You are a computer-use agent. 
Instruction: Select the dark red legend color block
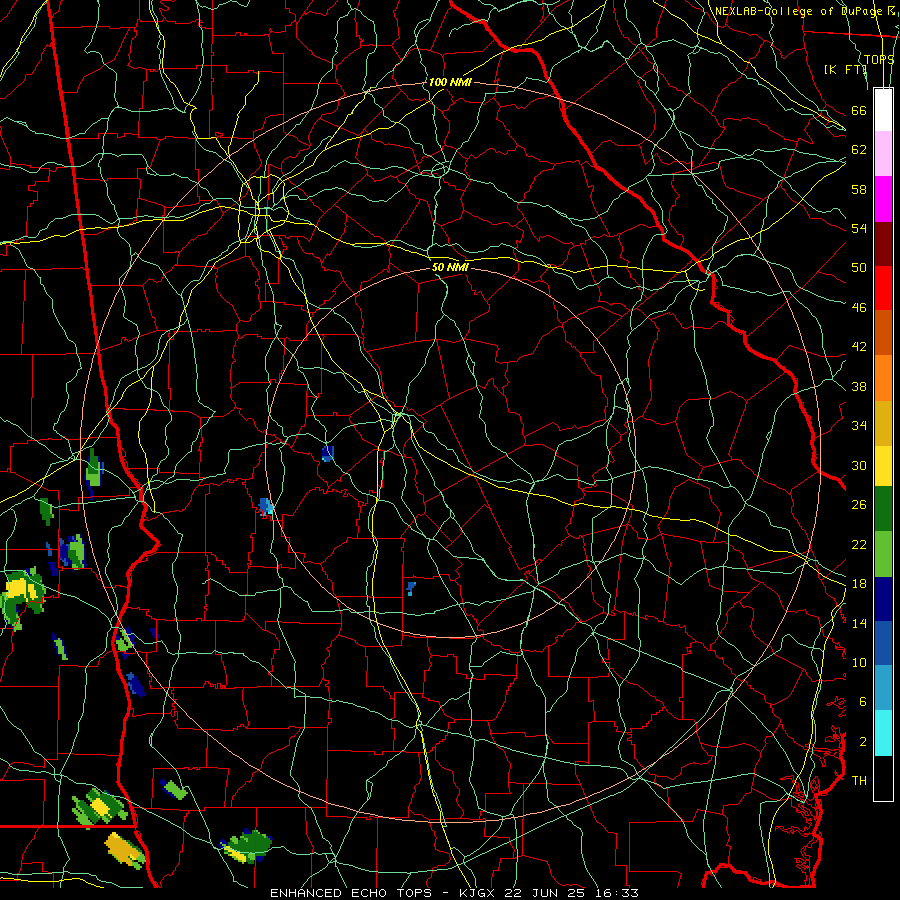pyautogui.click(x=883, y=243)
